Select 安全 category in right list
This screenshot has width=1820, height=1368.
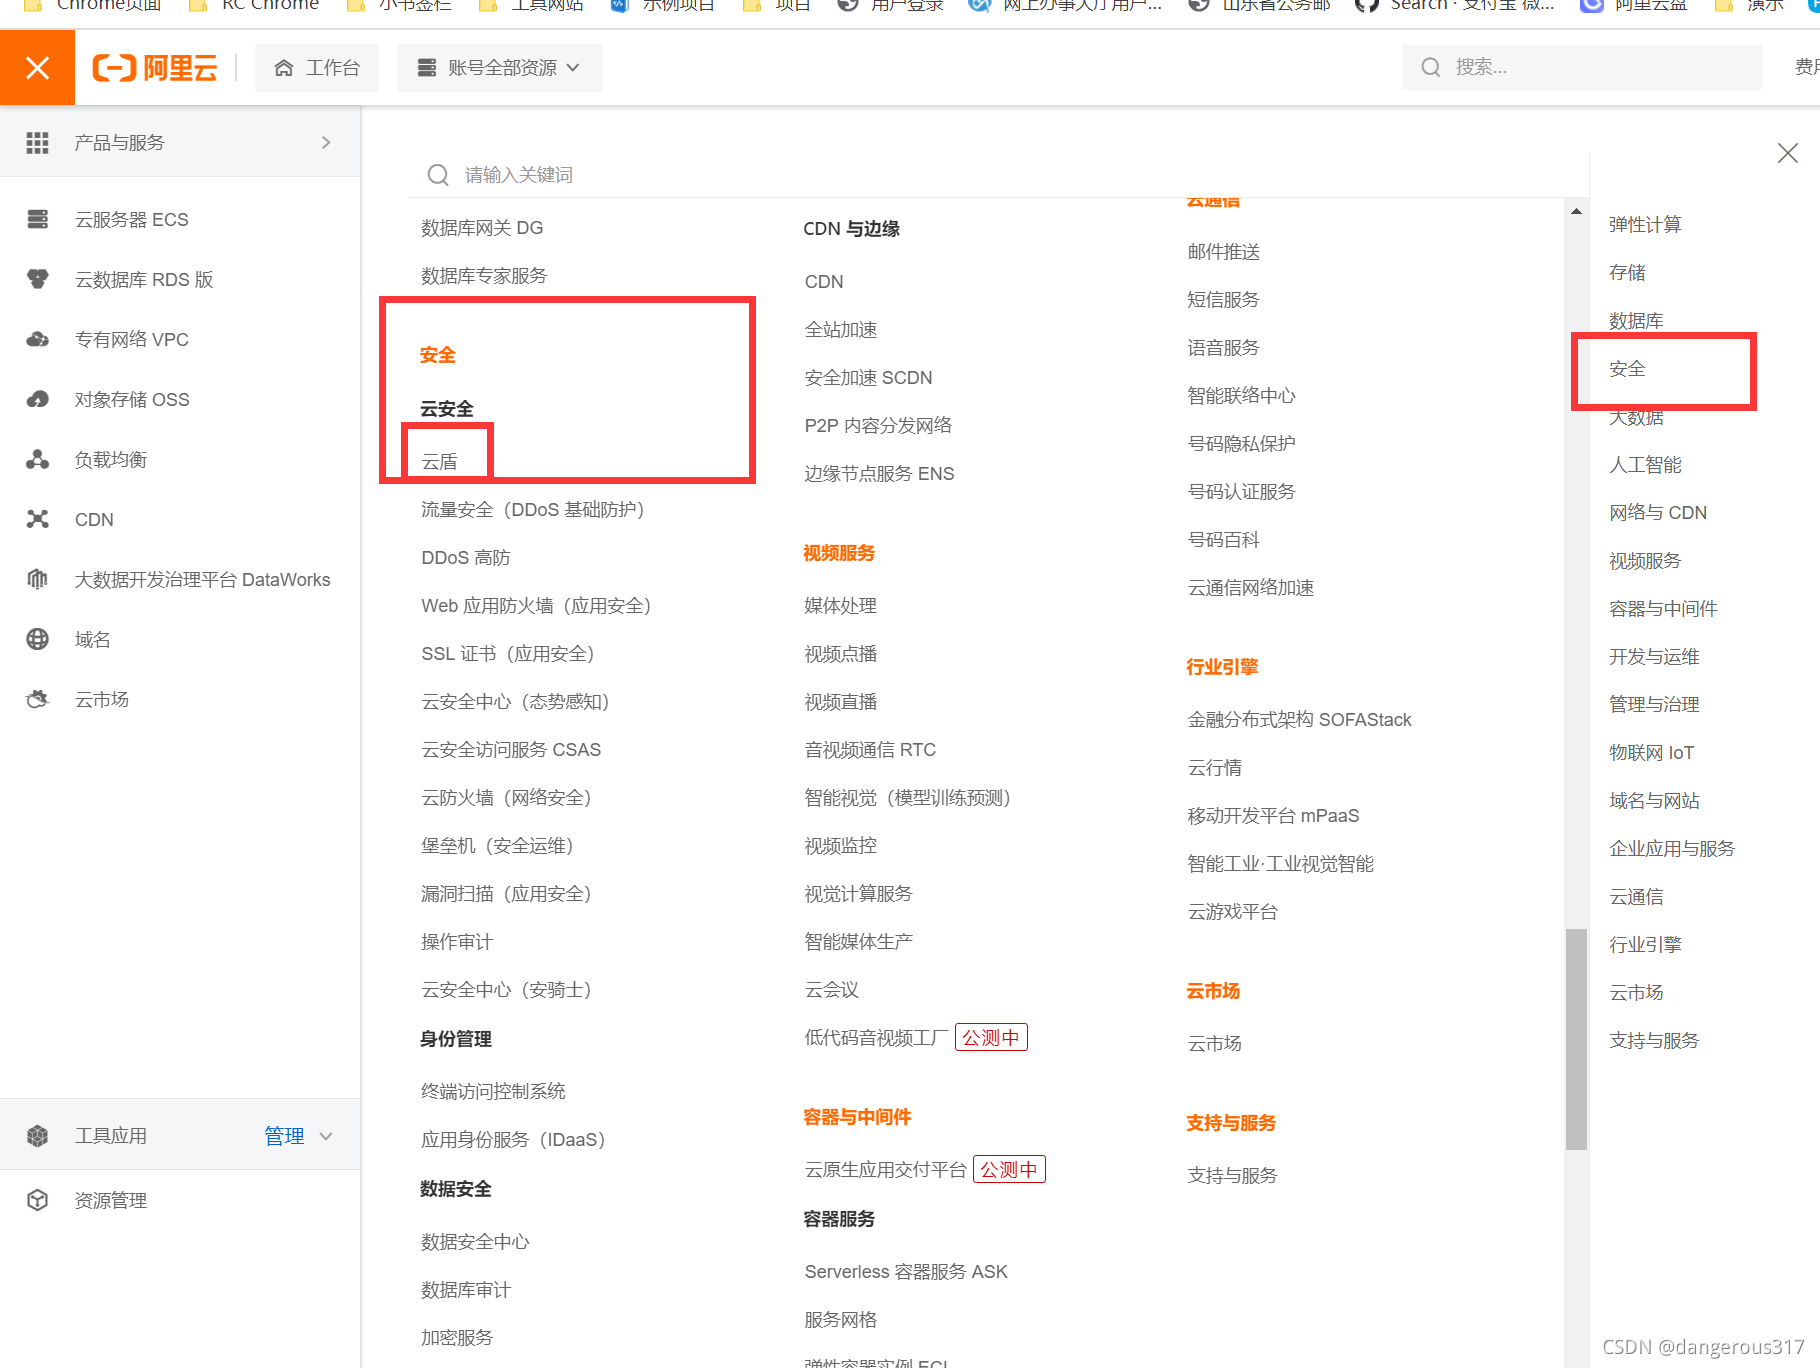(1627, 369)
